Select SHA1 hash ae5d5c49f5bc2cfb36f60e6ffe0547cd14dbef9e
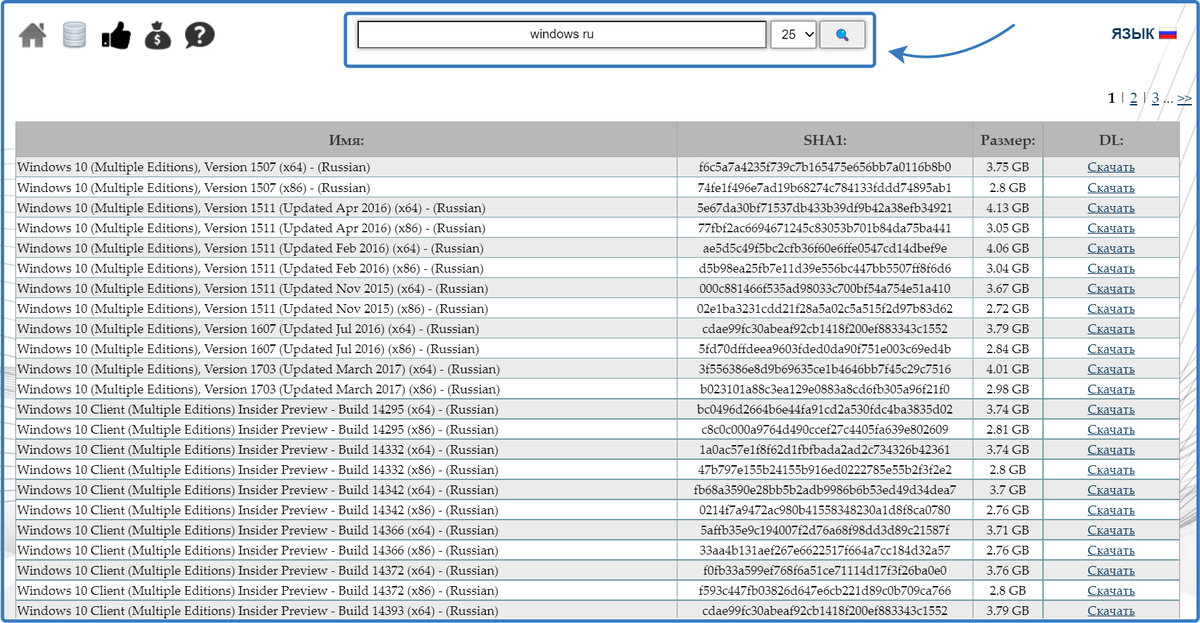 [825, 248]
